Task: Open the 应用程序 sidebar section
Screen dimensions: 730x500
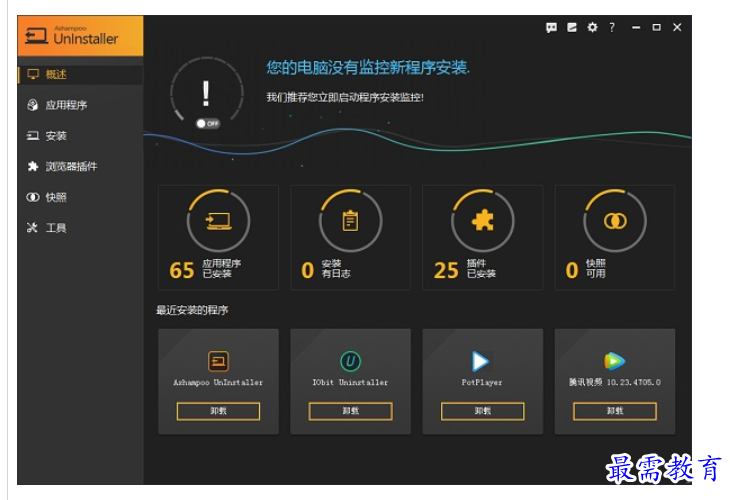Action: pos(80,105)
